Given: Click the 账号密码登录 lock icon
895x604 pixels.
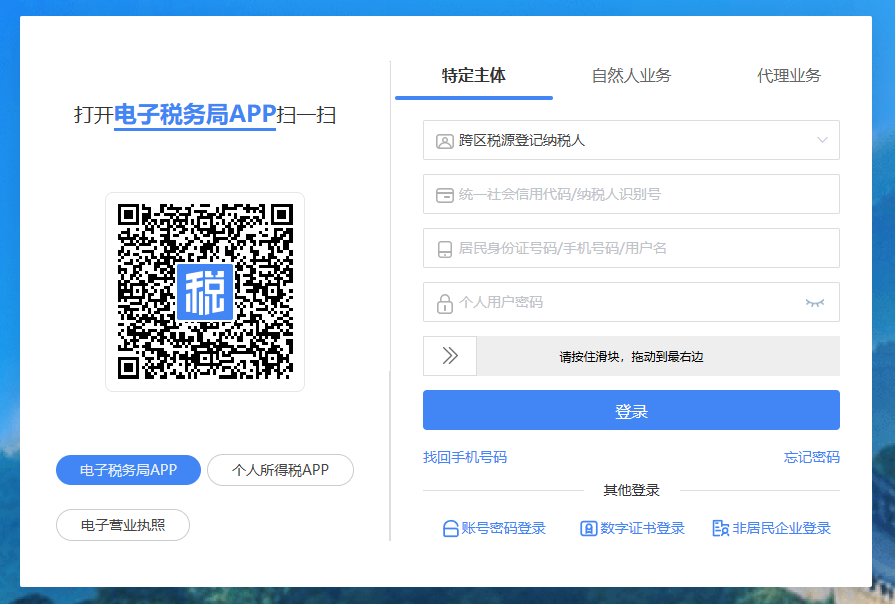Looking at the screenshot, I should click(x=450, y=529).
